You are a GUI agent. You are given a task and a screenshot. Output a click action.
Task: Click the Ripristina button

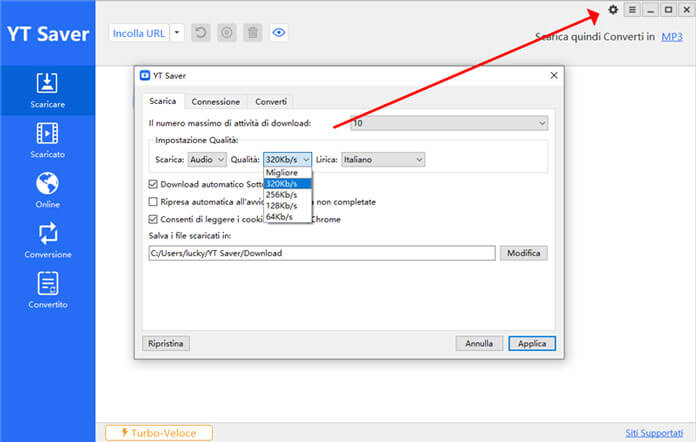166,343
